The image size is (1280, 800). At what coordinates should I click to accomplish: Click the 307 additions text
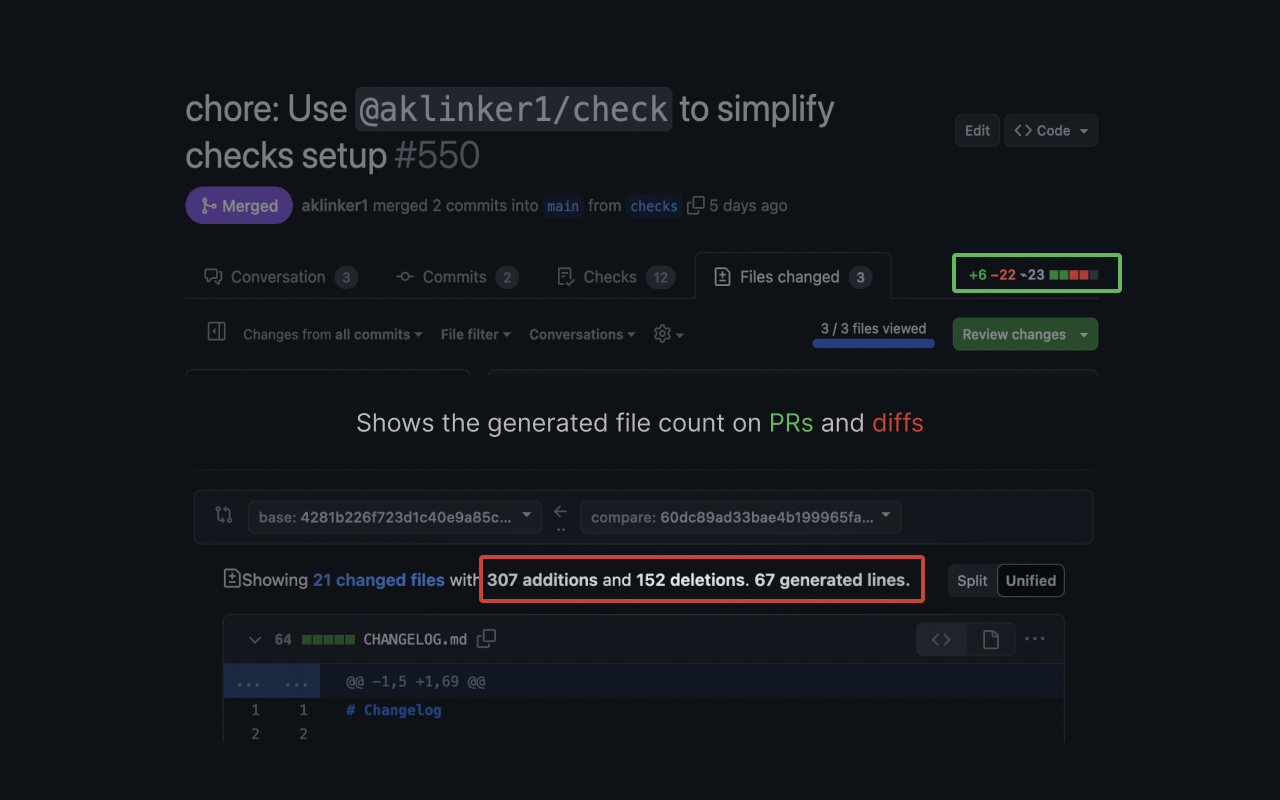click(543, 580)
